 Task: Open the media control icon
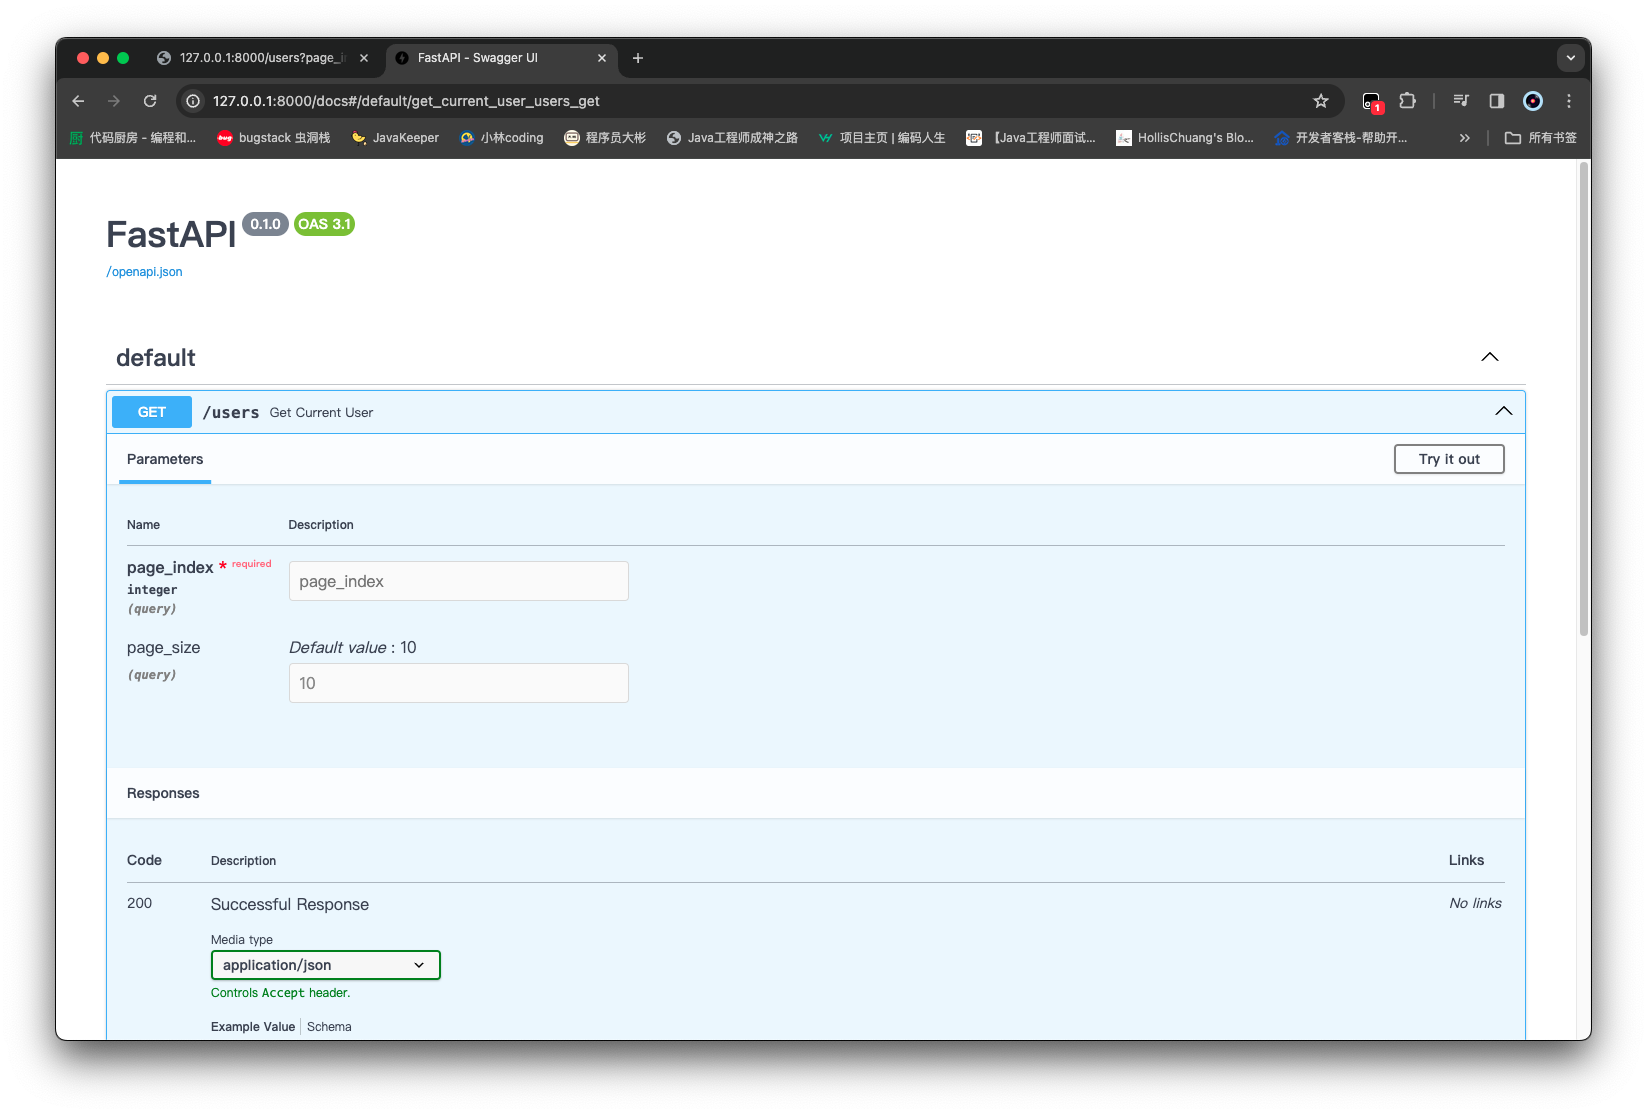click(x=1461, y=101)
